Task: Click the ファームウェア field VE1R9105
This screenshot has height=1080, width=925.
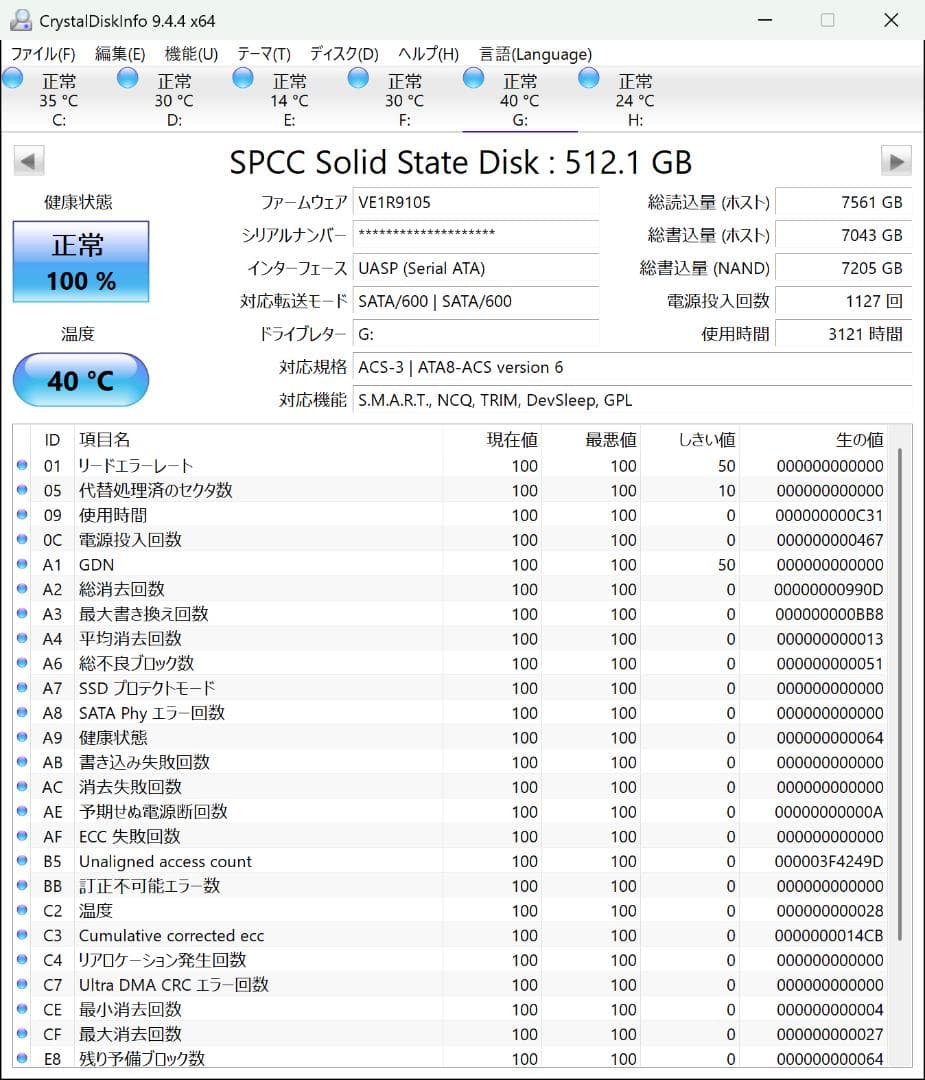Action: tap(476, 202)
